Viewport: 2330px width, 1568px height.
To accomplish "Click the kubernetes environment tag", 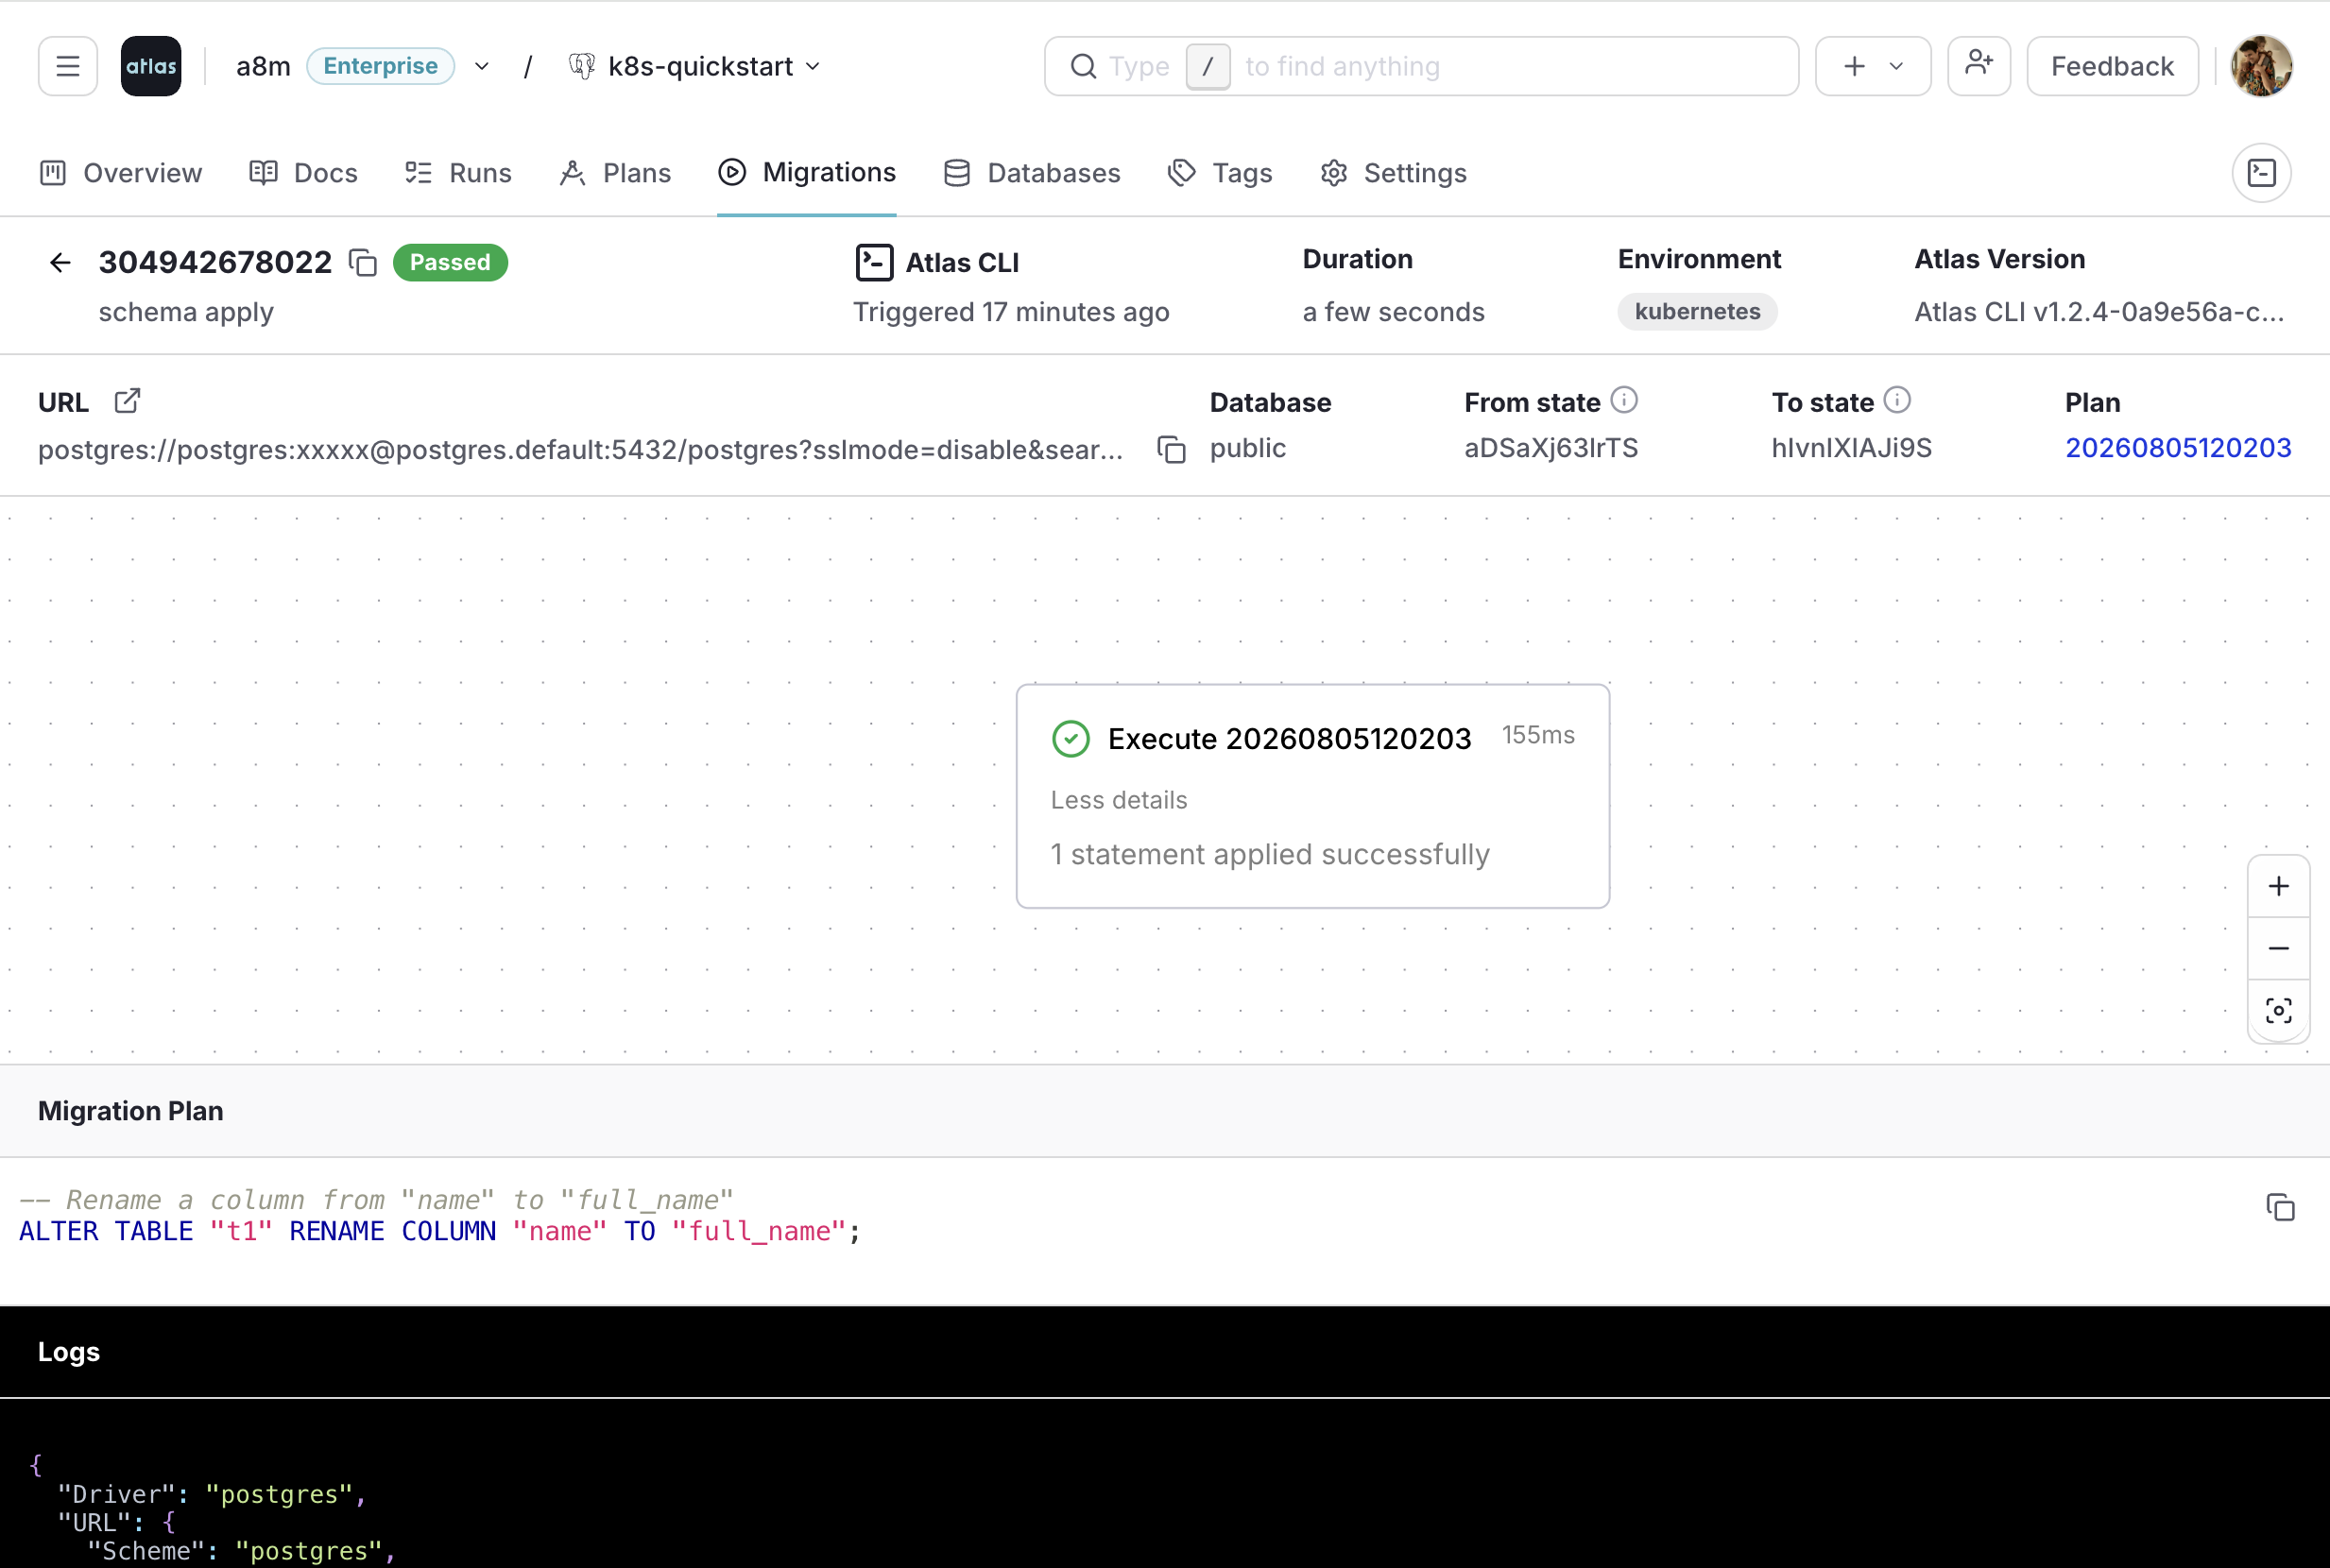I will pyautogui.click(x=1697, y=311).
